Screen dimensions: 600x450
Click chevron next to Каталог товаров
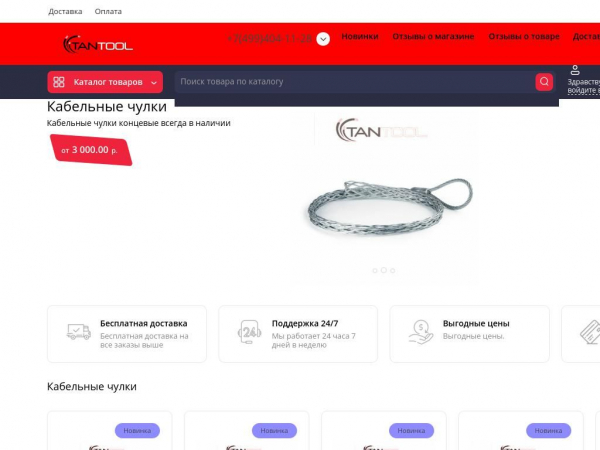point(154,83)
